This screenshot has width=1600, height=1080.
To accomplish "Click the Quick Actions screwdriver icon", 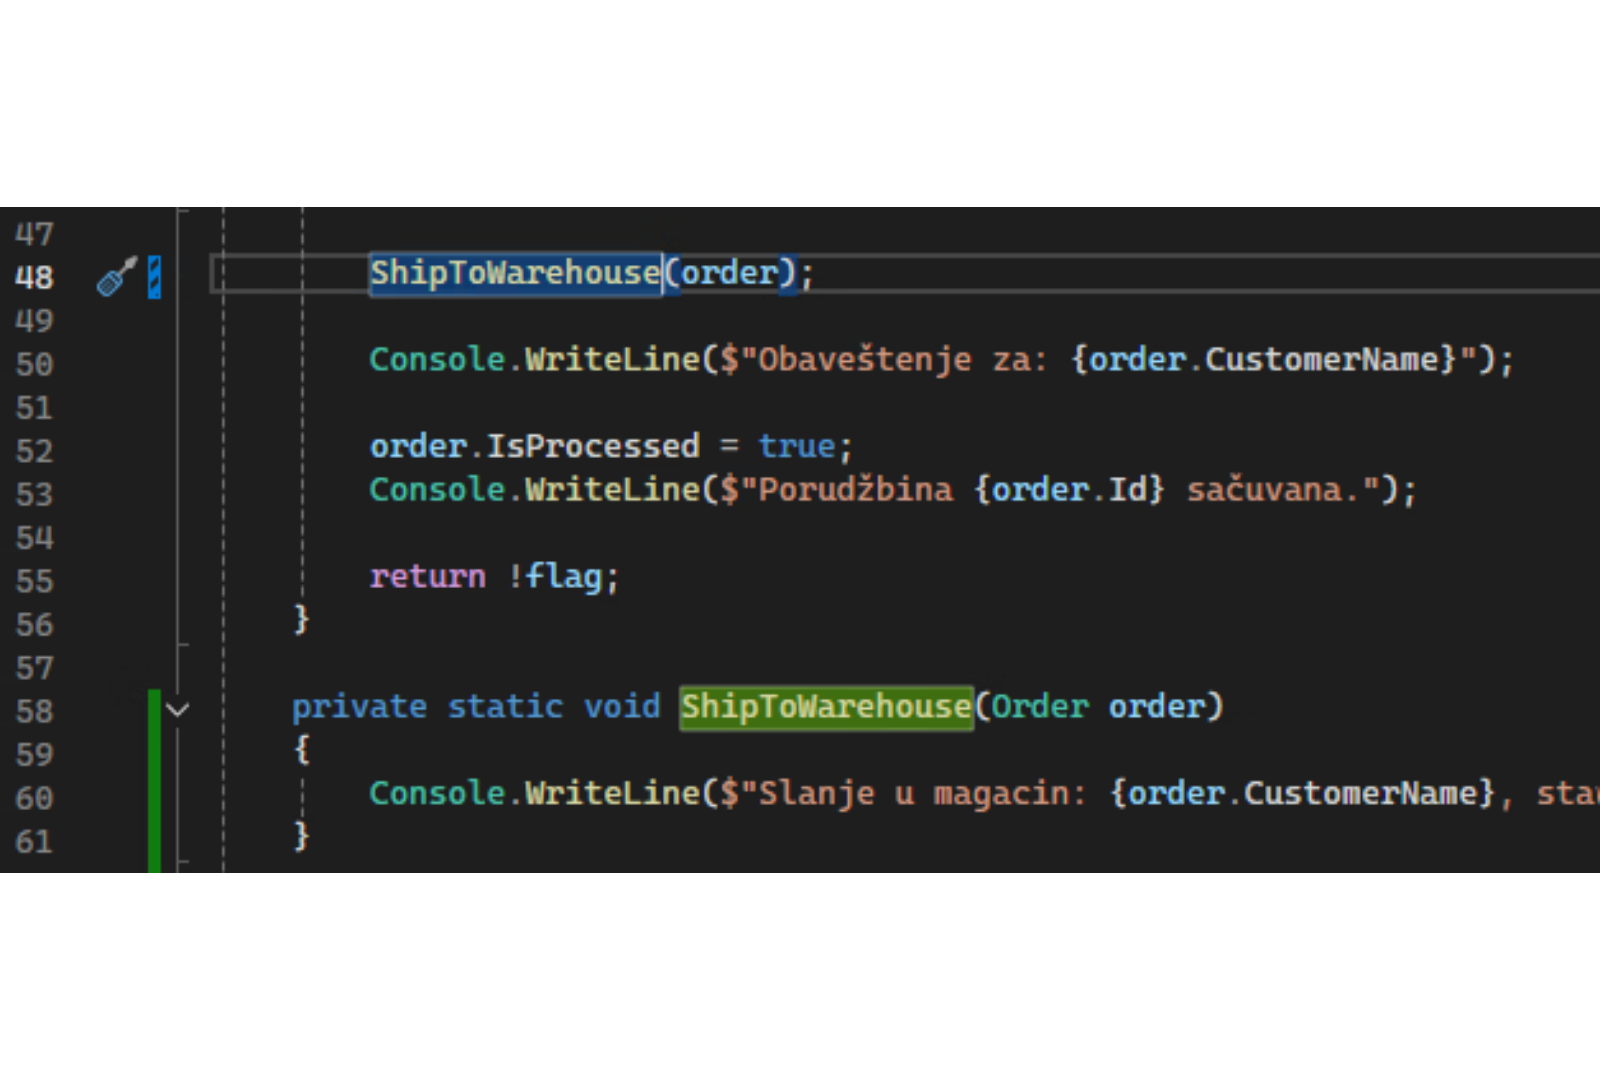I will (x=116, y=277).
